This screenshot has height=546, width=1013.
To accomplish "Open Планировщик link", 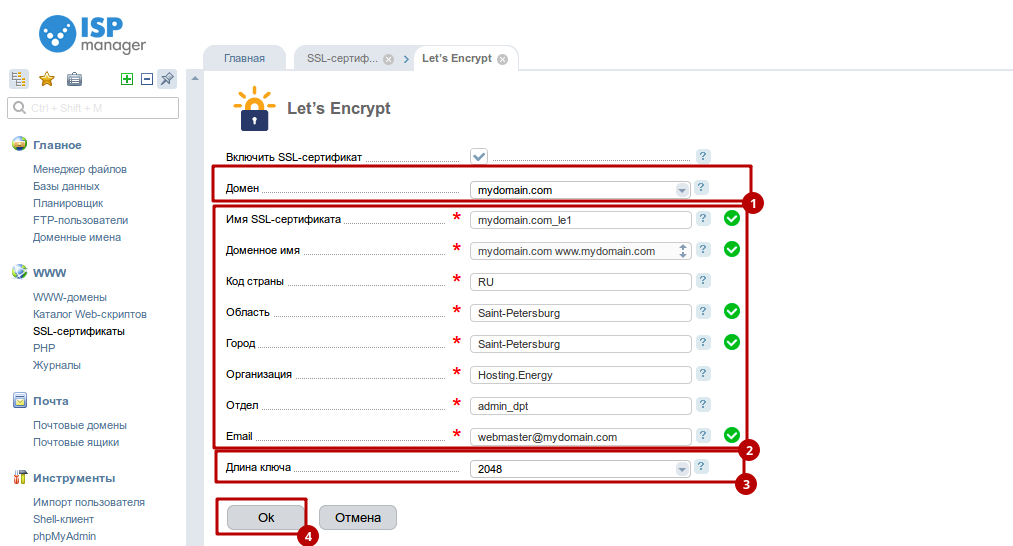I will [x=68, y=203].
